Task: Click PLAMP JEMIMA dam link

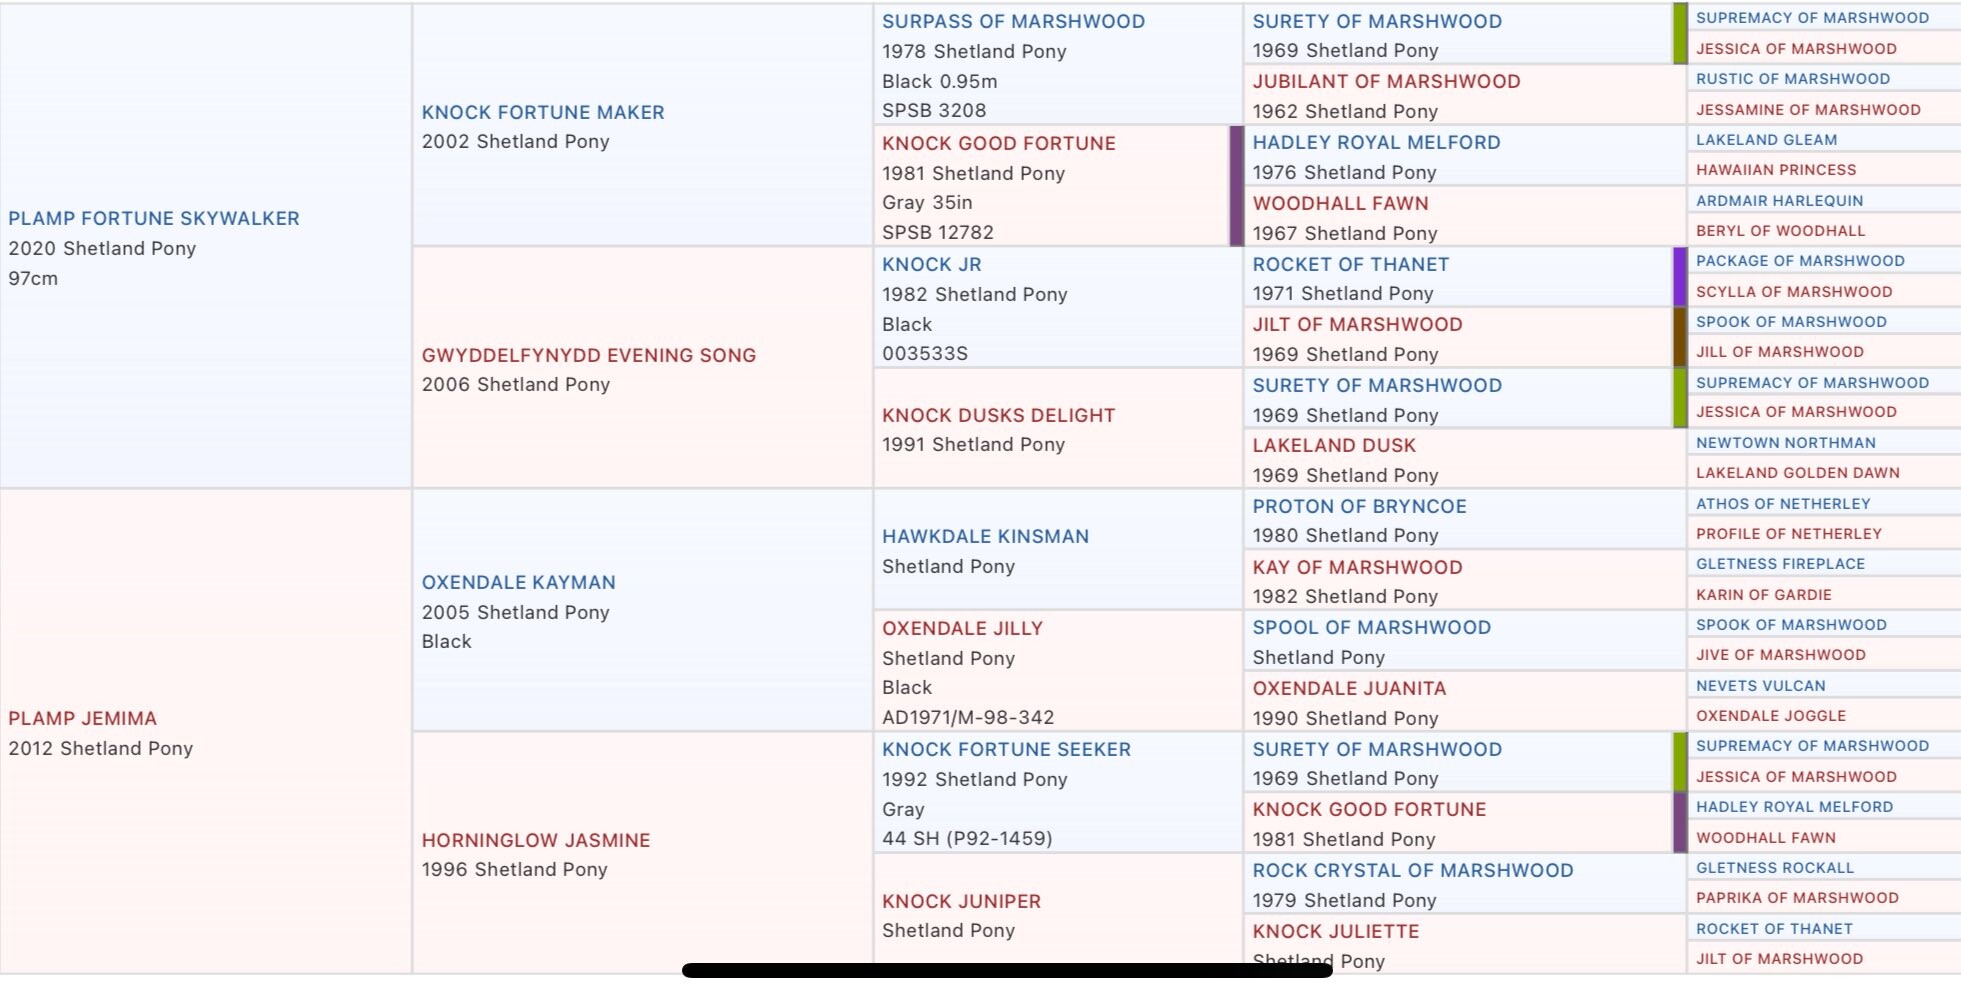Action: (x=82, y=718)
